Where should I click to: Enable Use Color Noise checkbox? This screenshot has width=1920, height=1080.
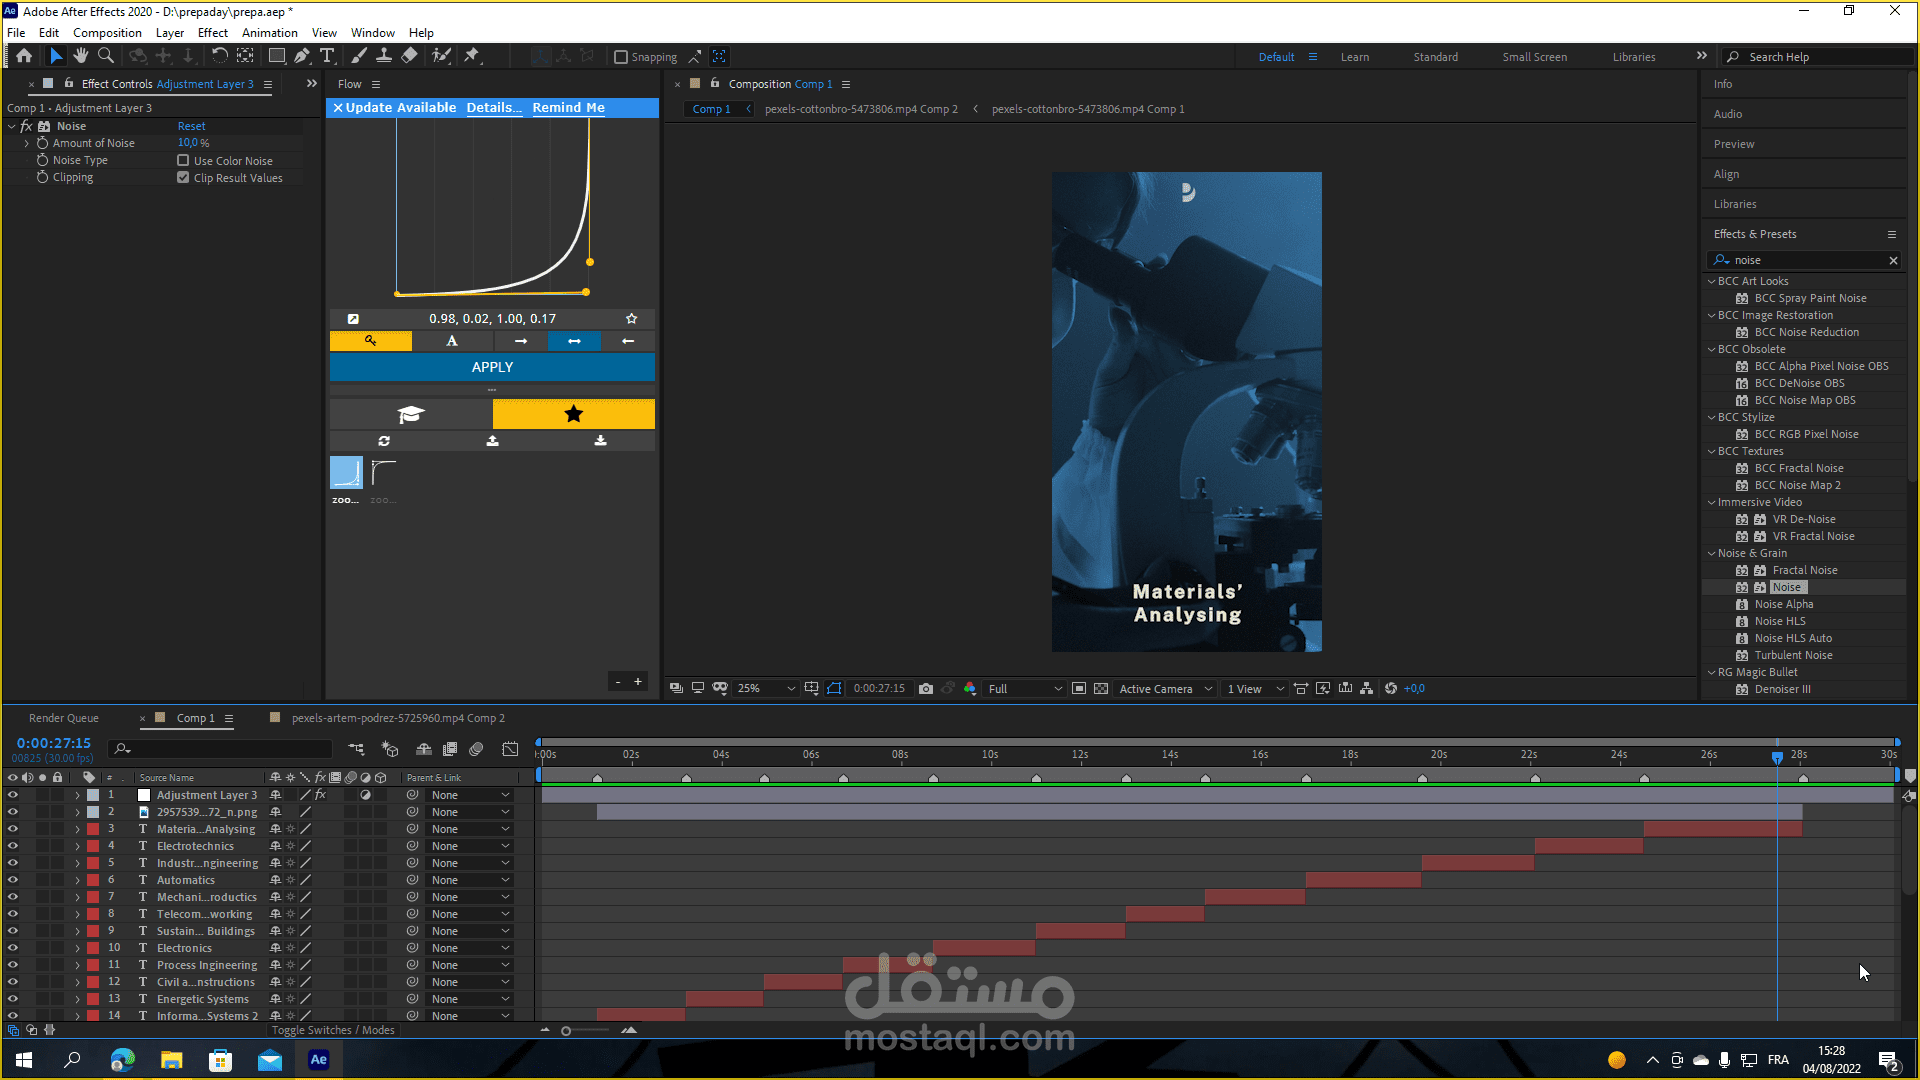(183, 160)
